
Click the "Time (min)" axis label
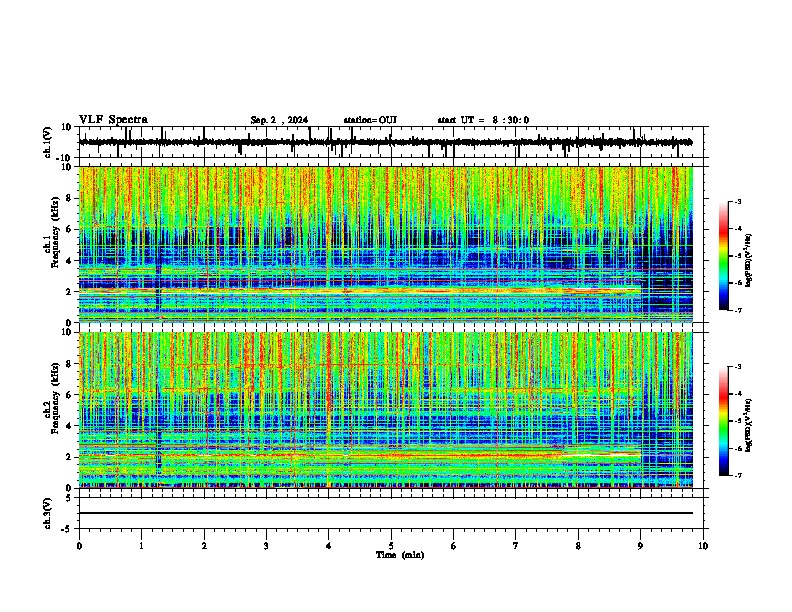400,555
